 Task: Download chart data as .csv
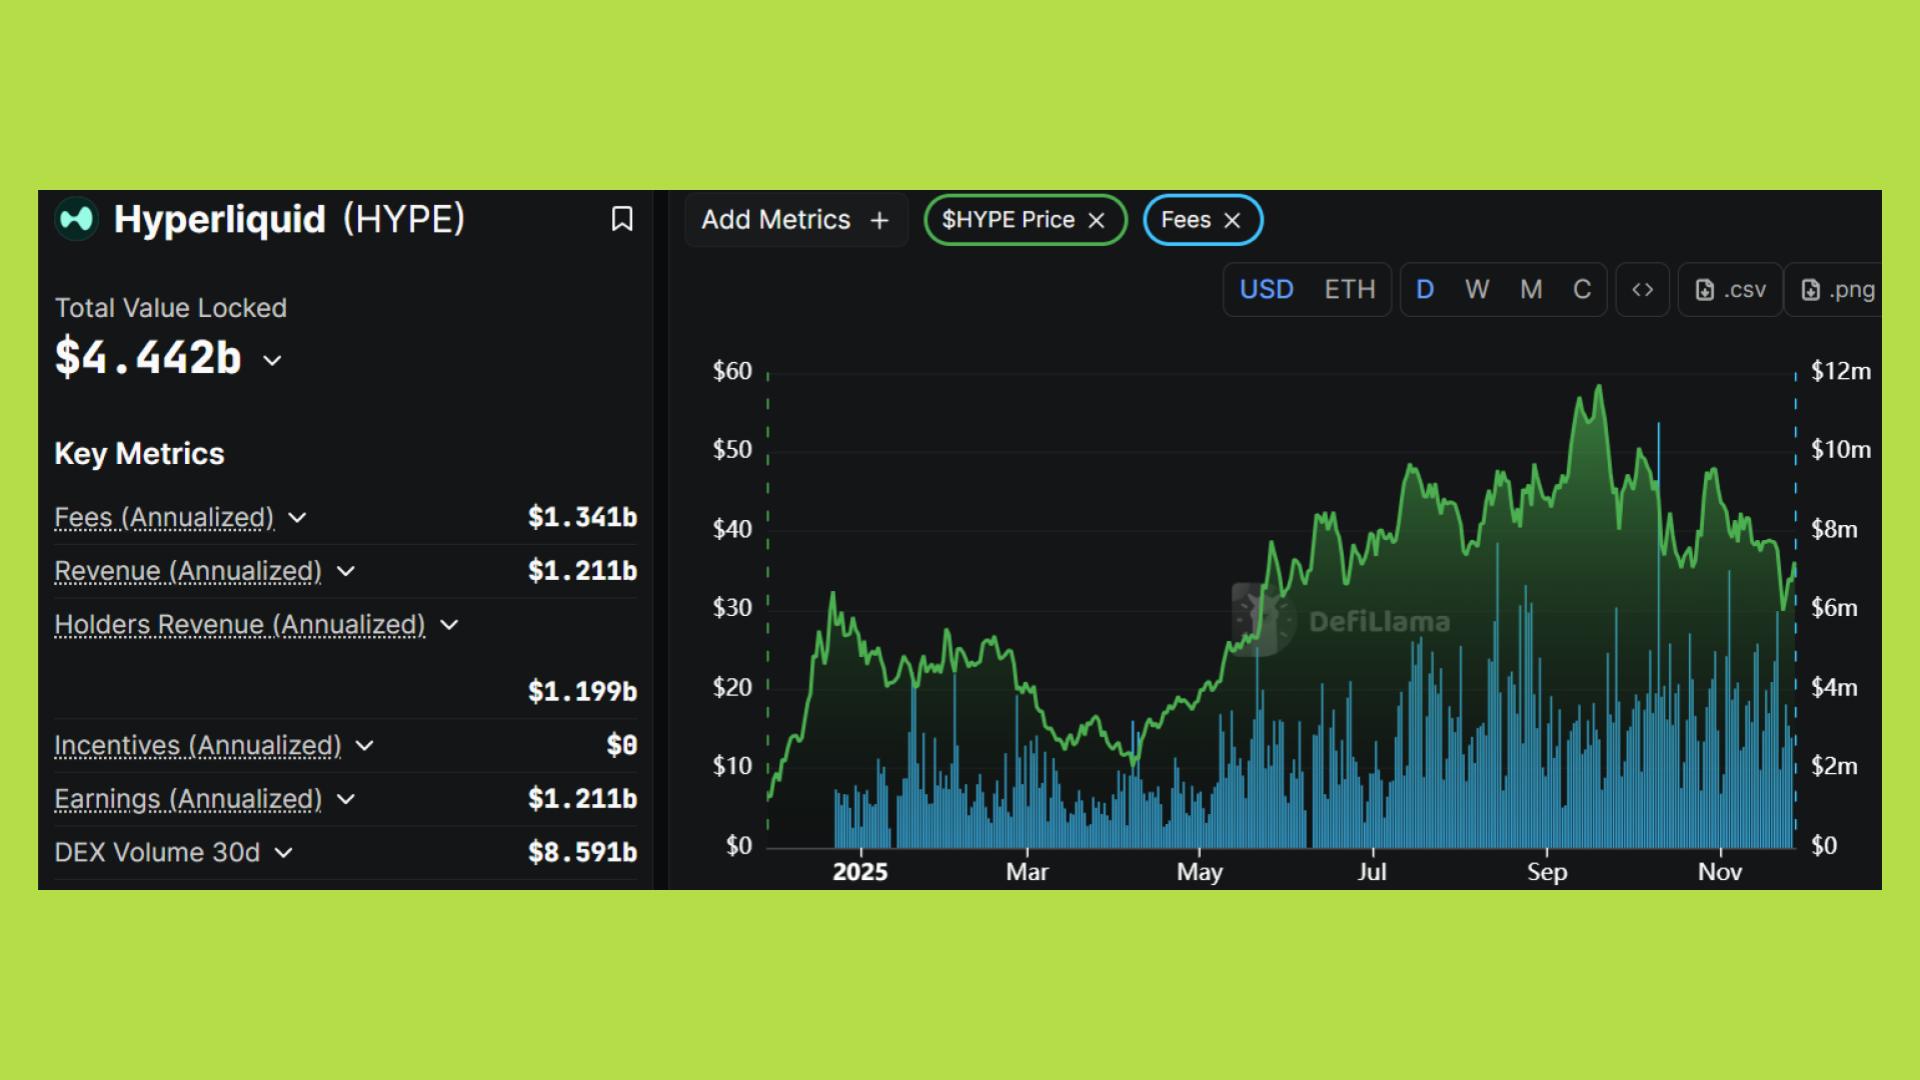pyautogui.click(x=1731, y=290)
